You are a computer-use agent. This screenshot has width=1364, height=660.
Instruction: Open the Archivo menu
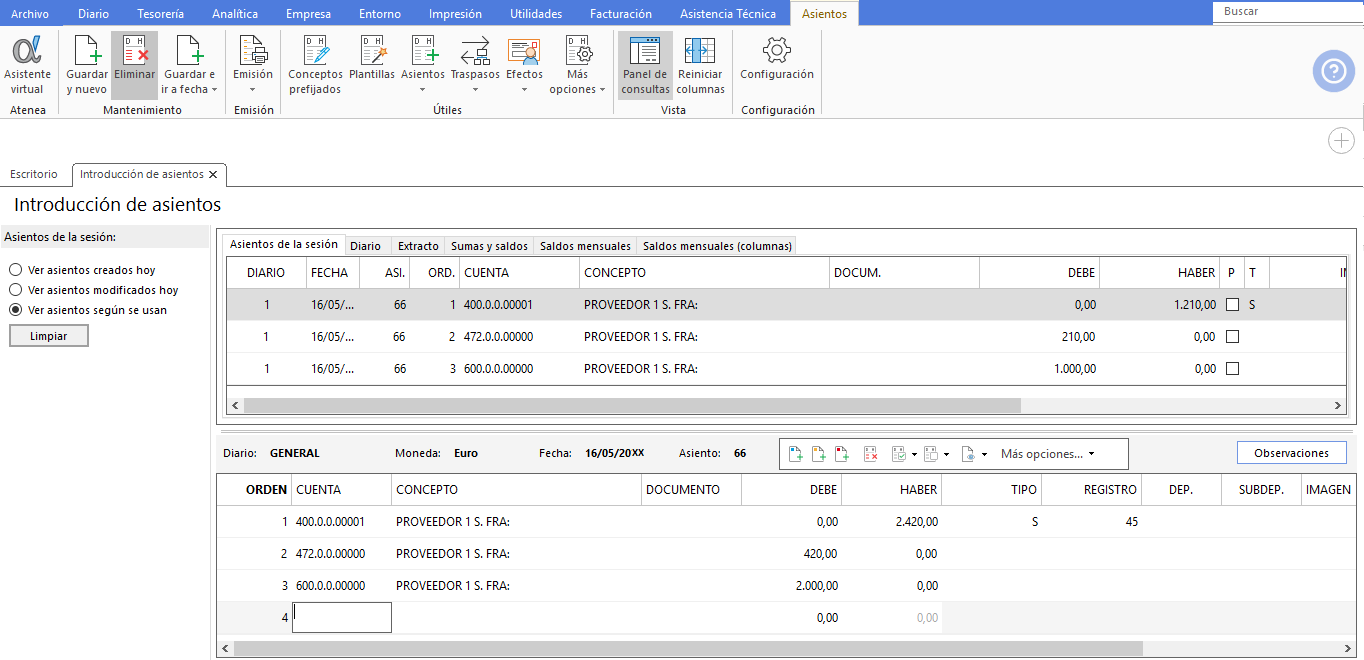click(x=30, y=14)
